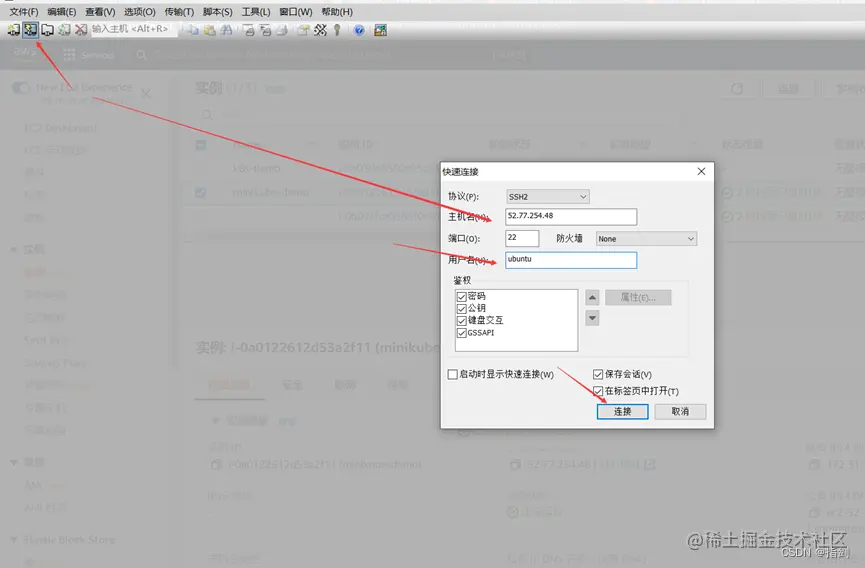
Task: Click the Print Selection toolbar icon
Action: click(x=265, y=30)
